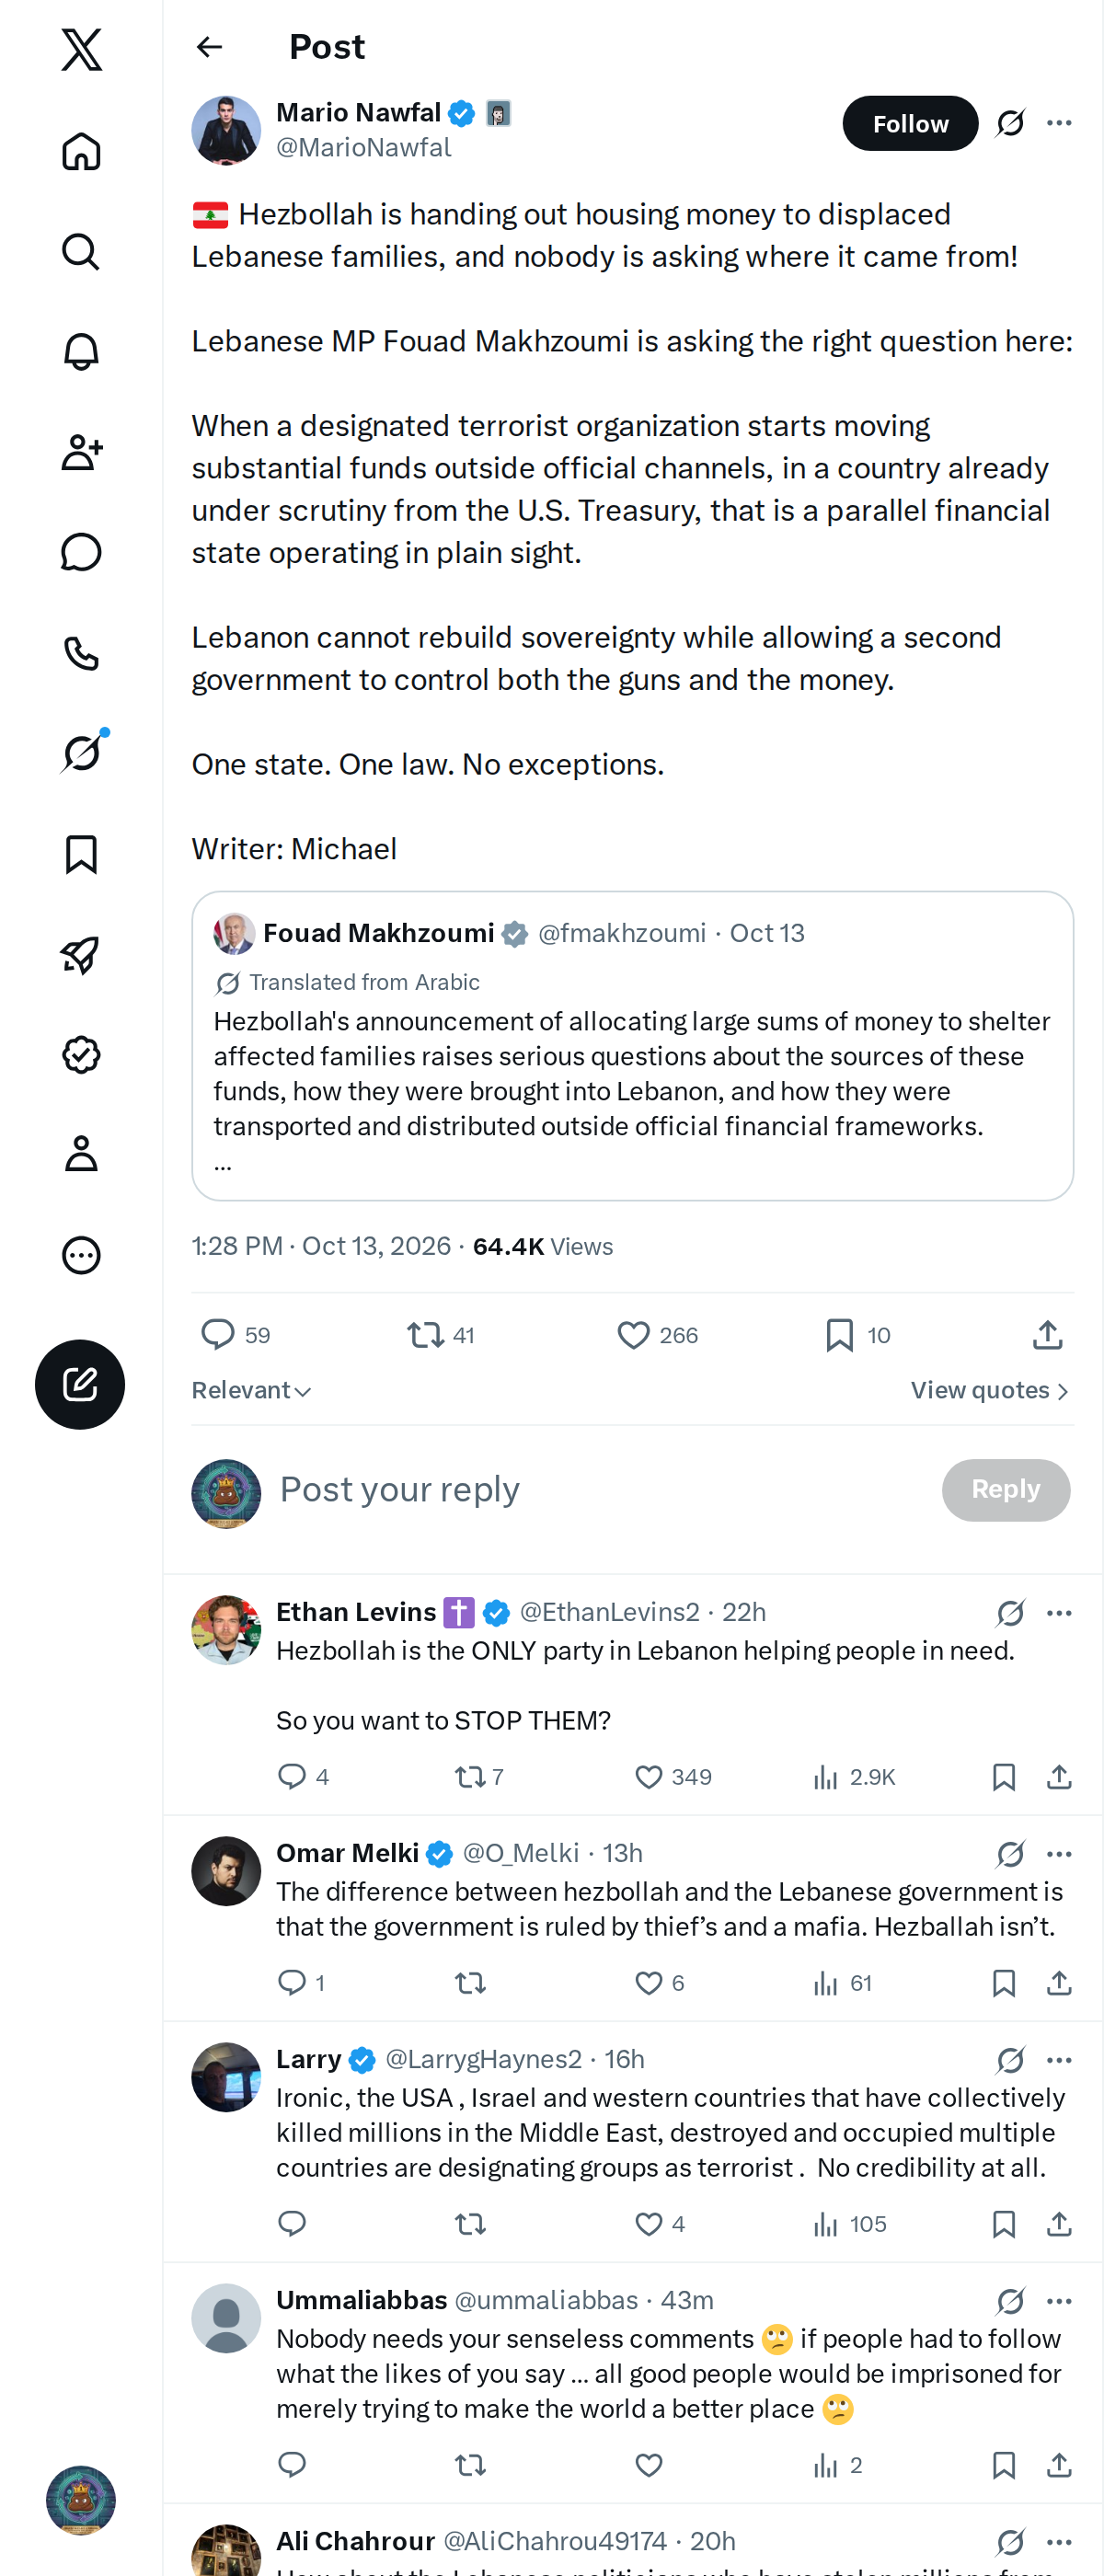Open Bookmarks icon in sidebar
Viewport: 1104px width, 2576px height.
click(81, 854)
